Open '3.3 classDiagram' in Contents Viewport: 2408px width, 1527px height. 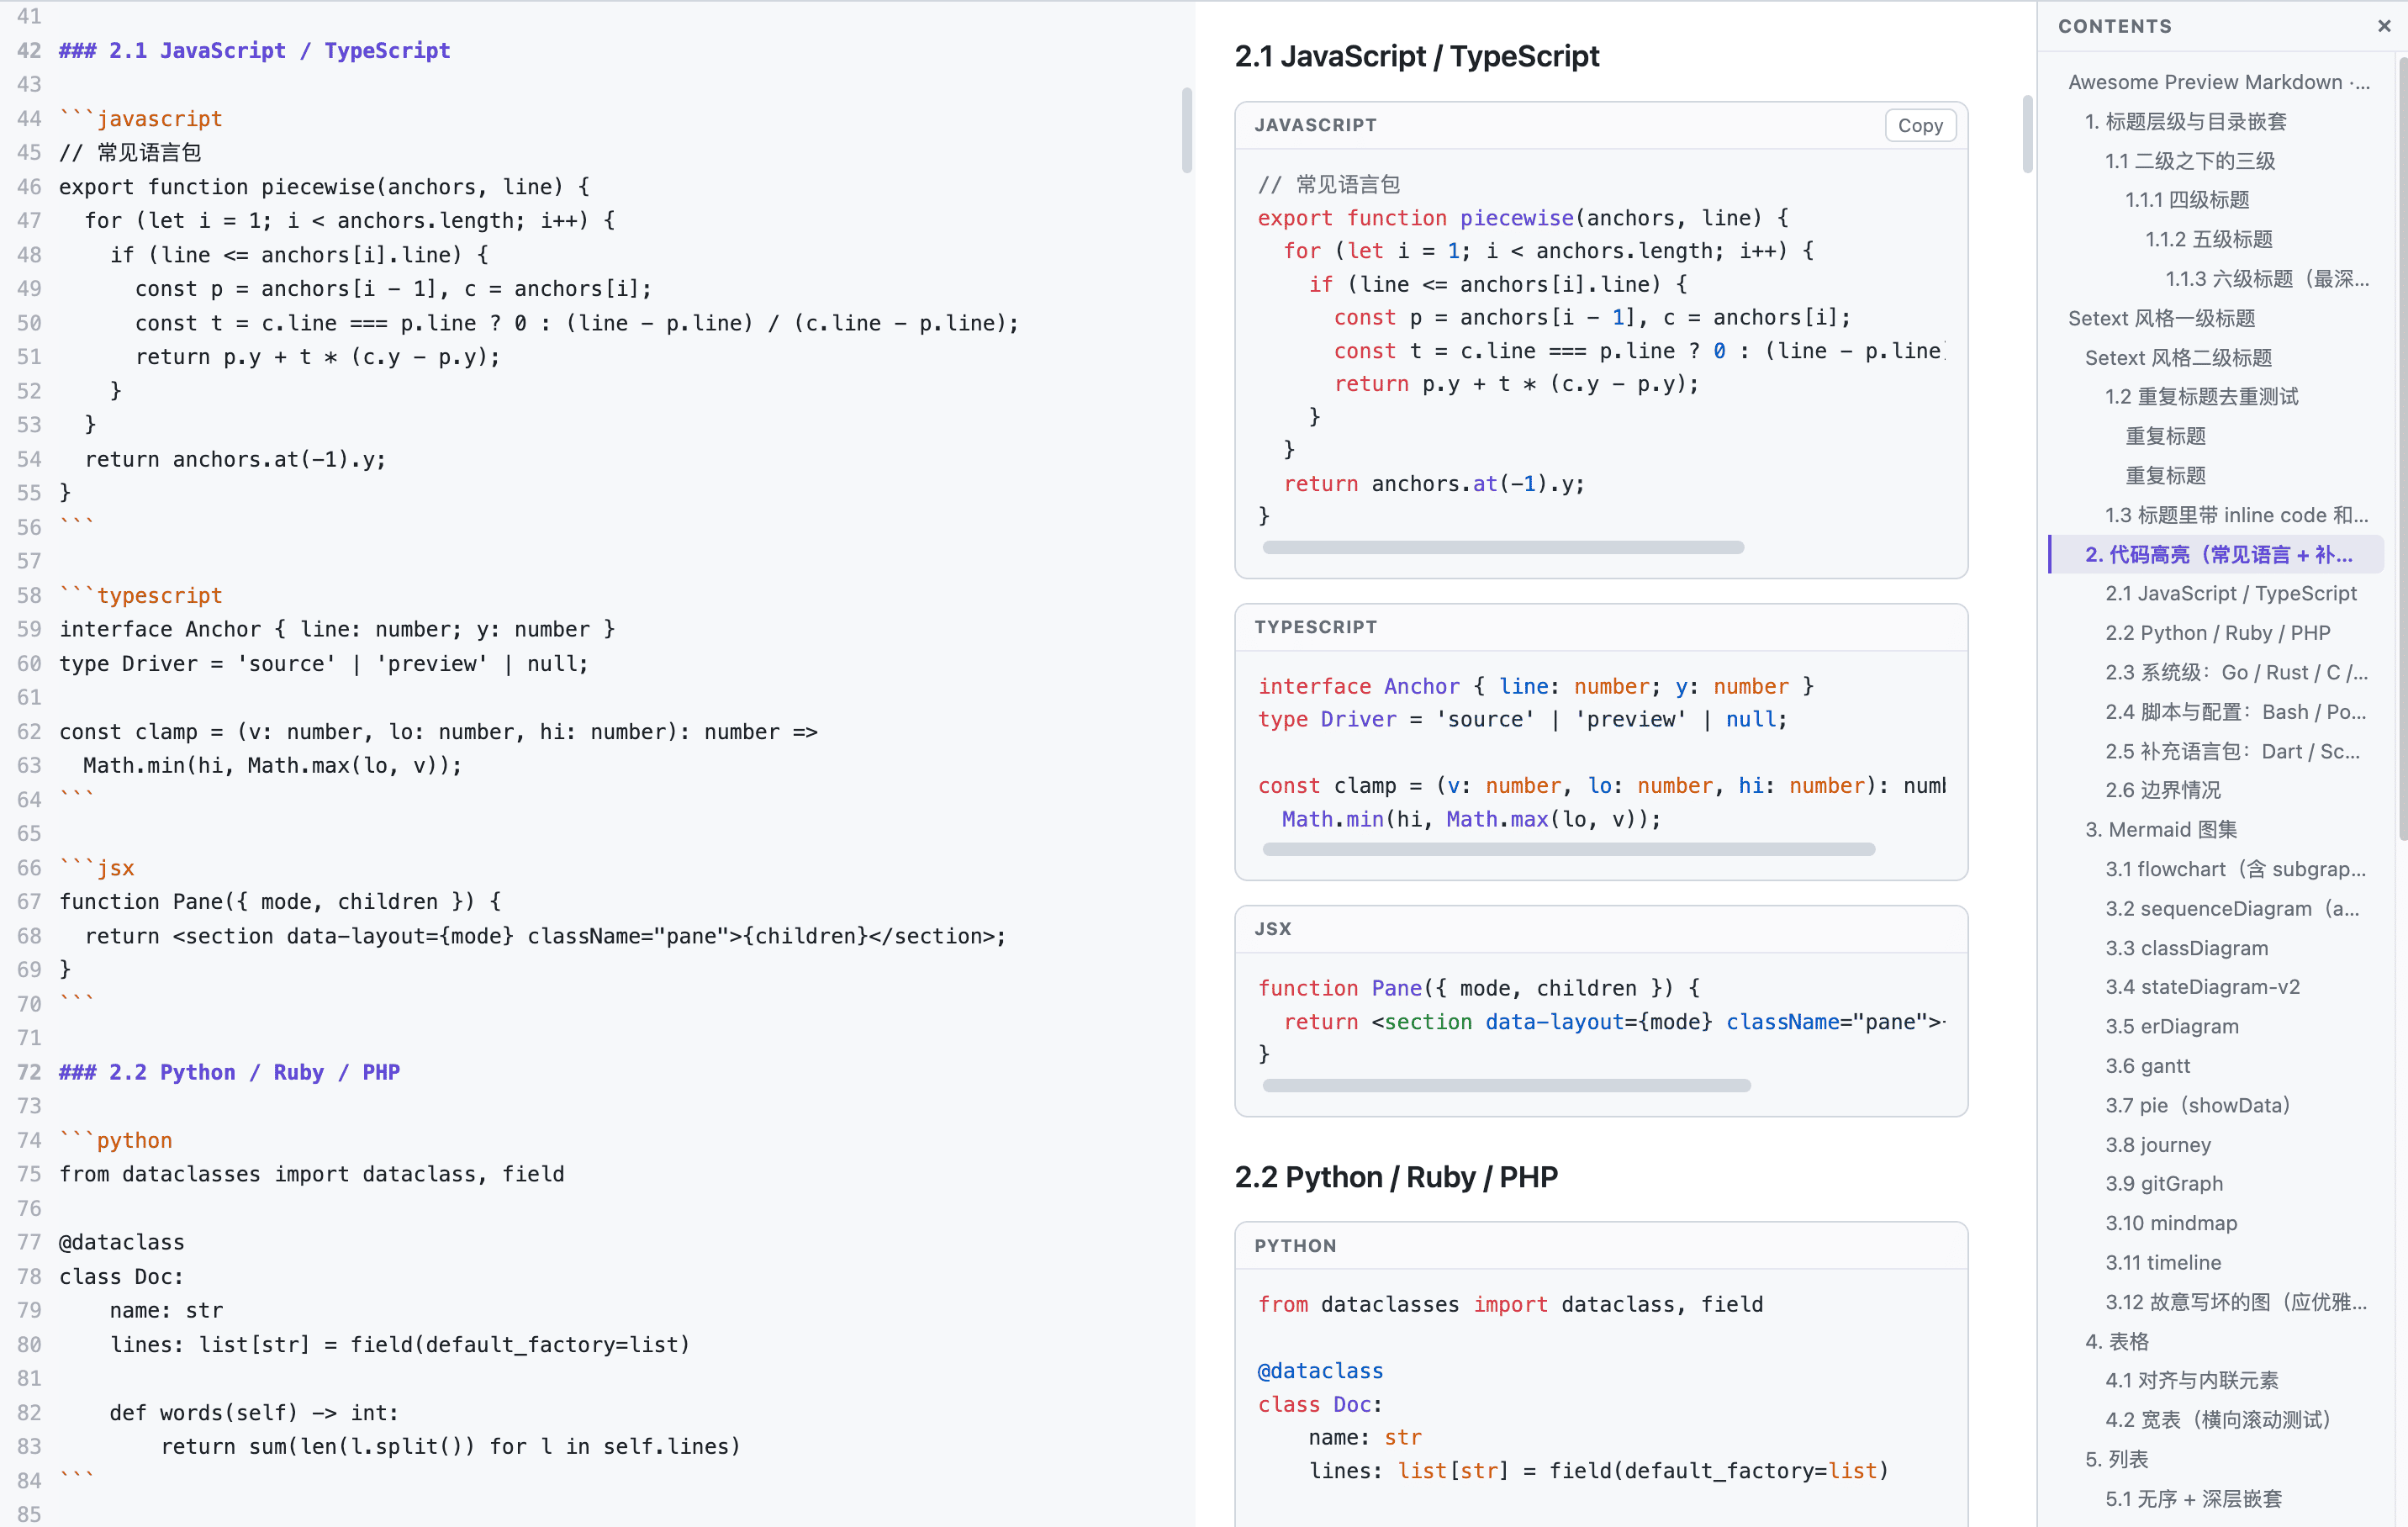pyautogui.click(x=2186, y=948)
